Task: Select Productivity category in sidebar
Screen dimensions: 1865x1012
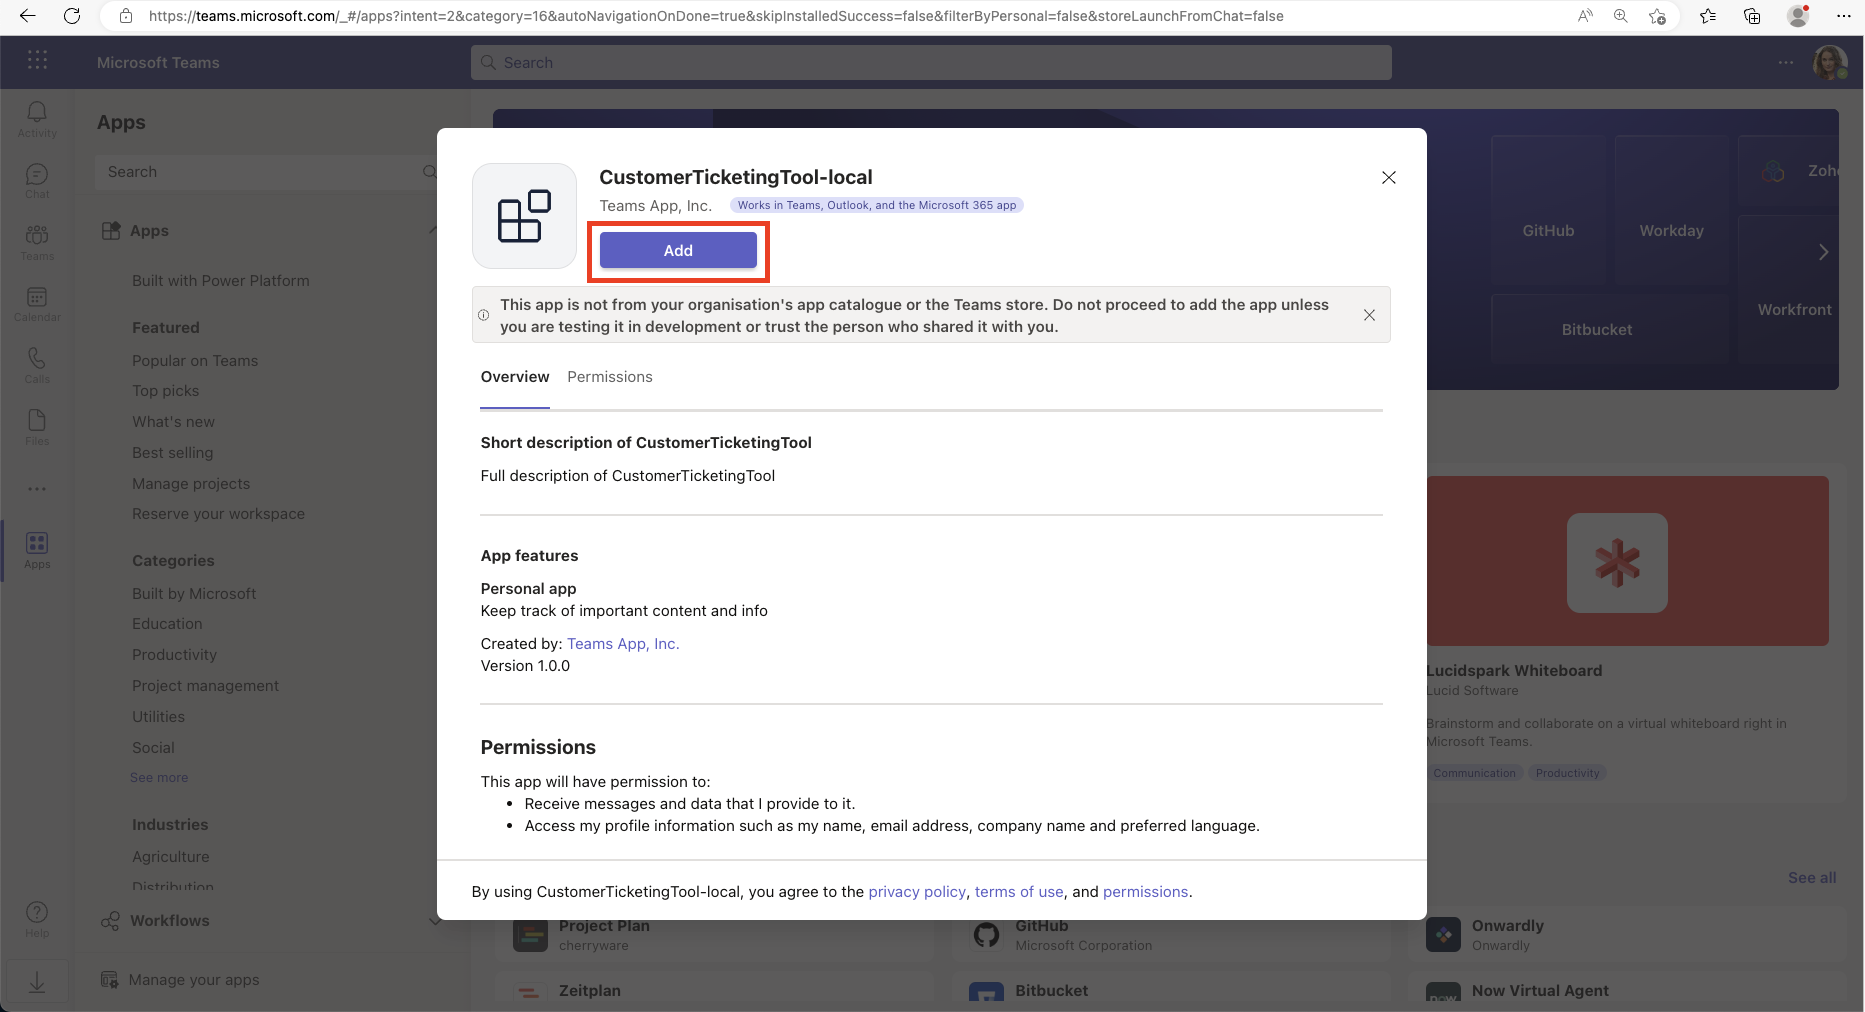Action: [174, 655]
